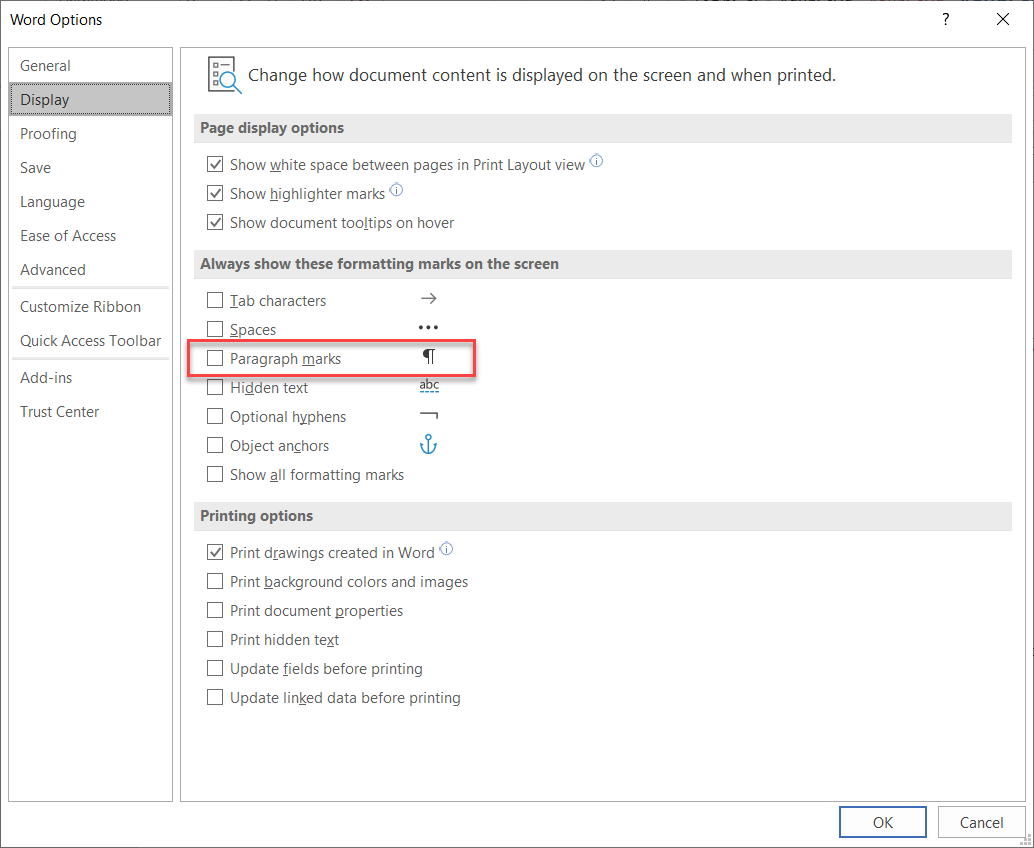Click the hidden text abc symbol
The height and width of the screenshot is (848, 1034).
429,386
